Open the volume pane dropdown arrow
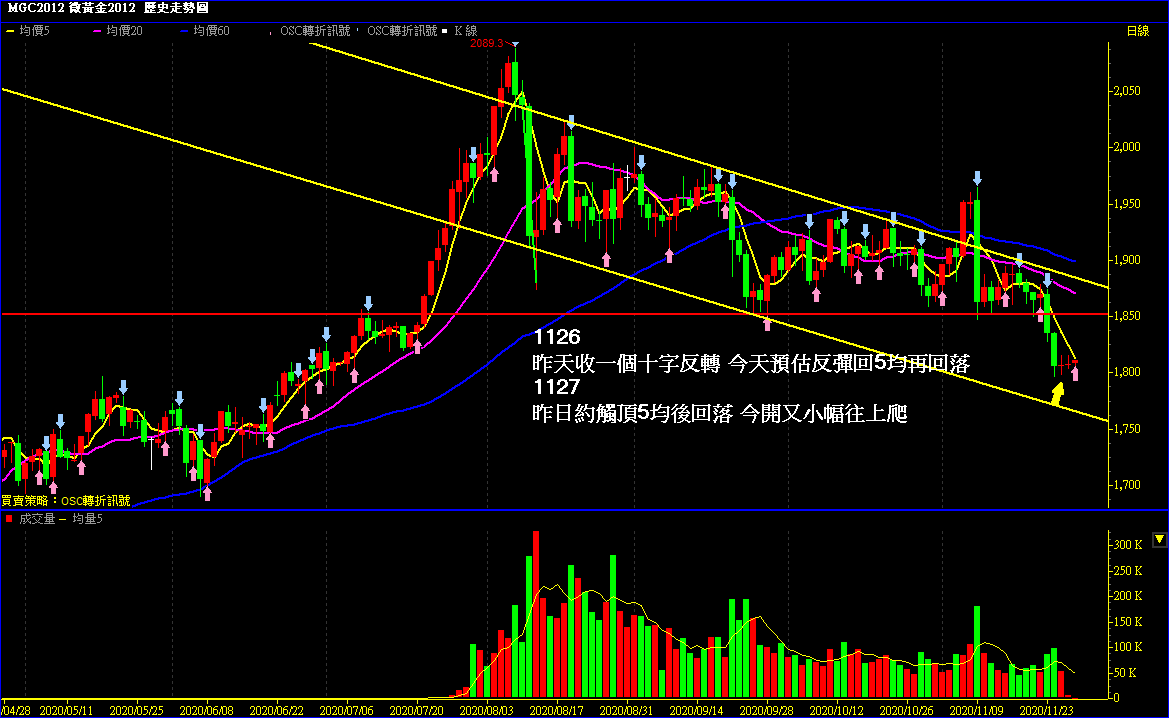Screen dimensions: 1169x718 click(1159, 539)
